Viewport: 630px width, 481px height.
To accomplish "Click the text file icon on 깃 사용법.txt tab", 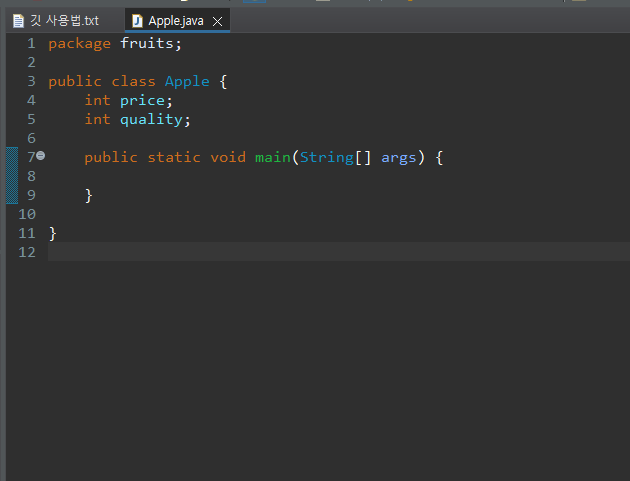I will point(18,21).
